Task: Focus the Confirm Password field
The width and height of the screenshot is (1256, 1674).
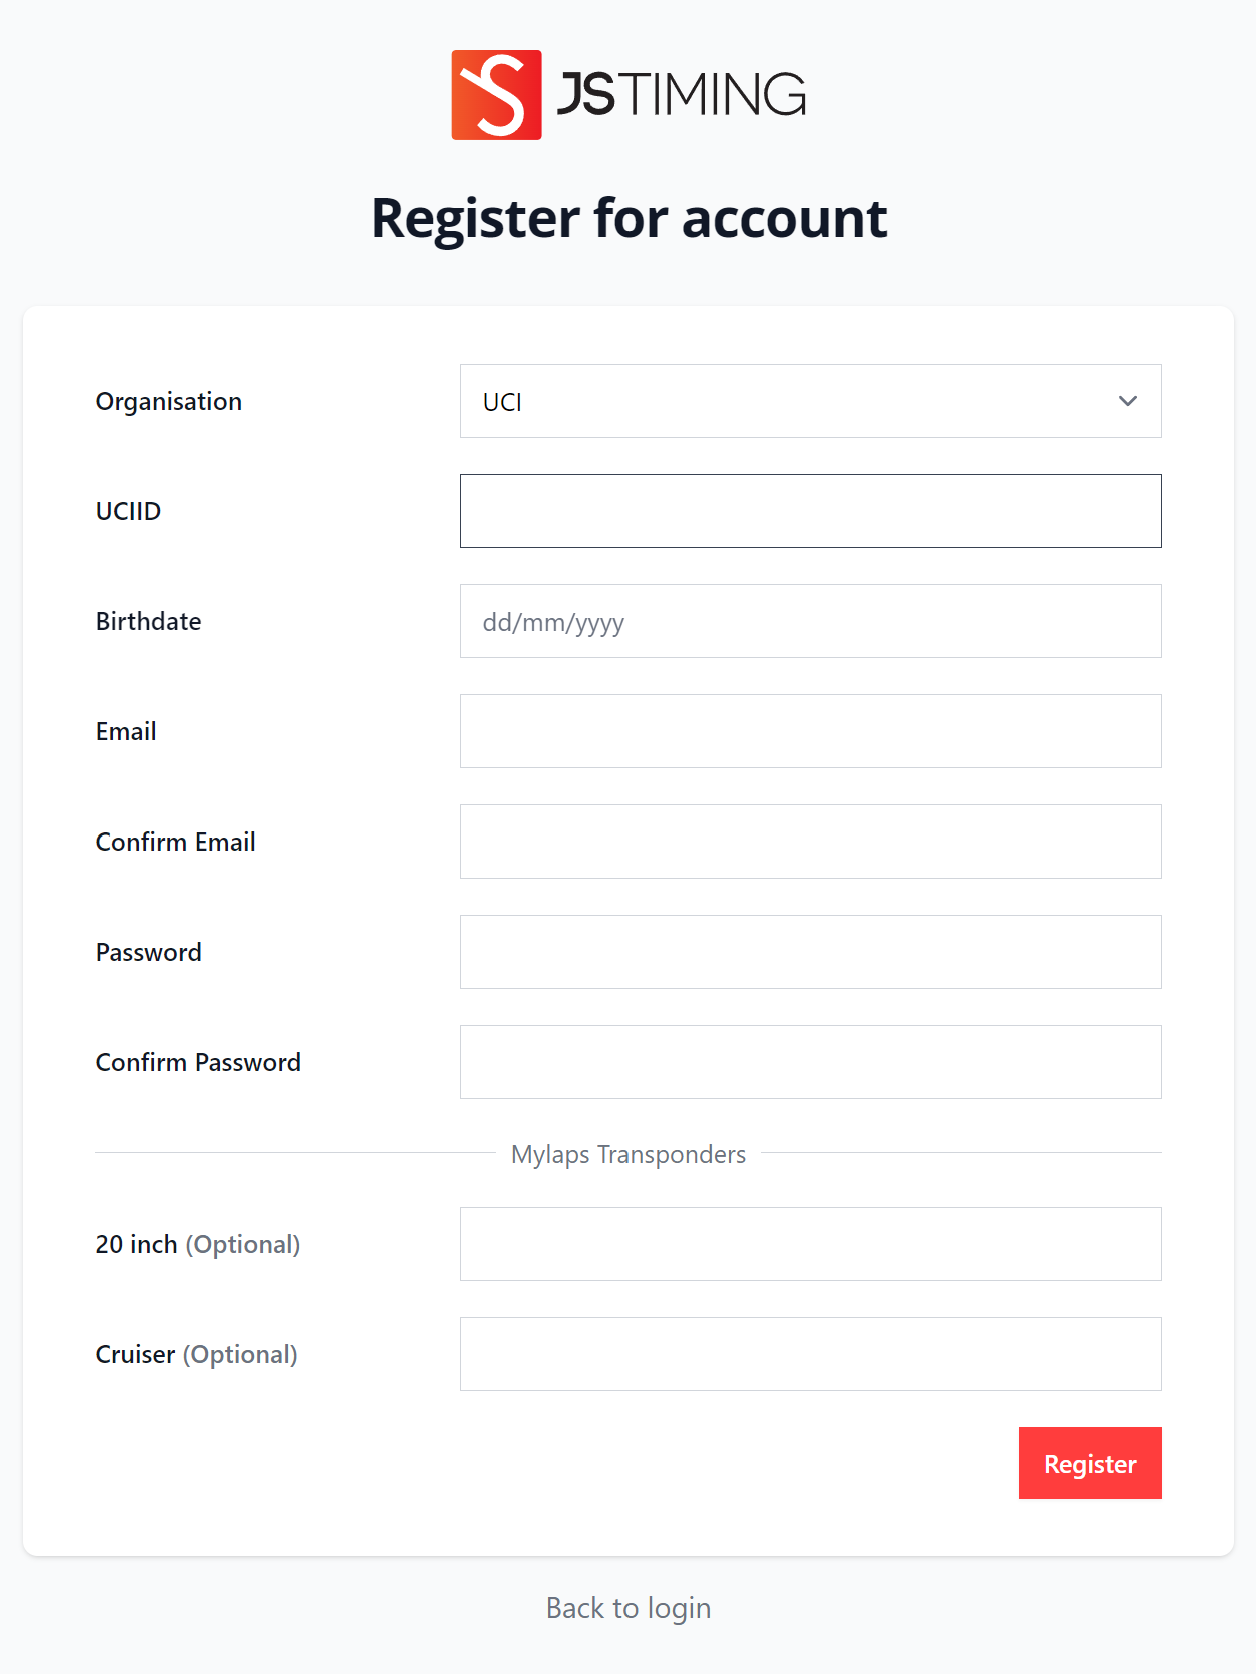Action: tap(810, 1061)
